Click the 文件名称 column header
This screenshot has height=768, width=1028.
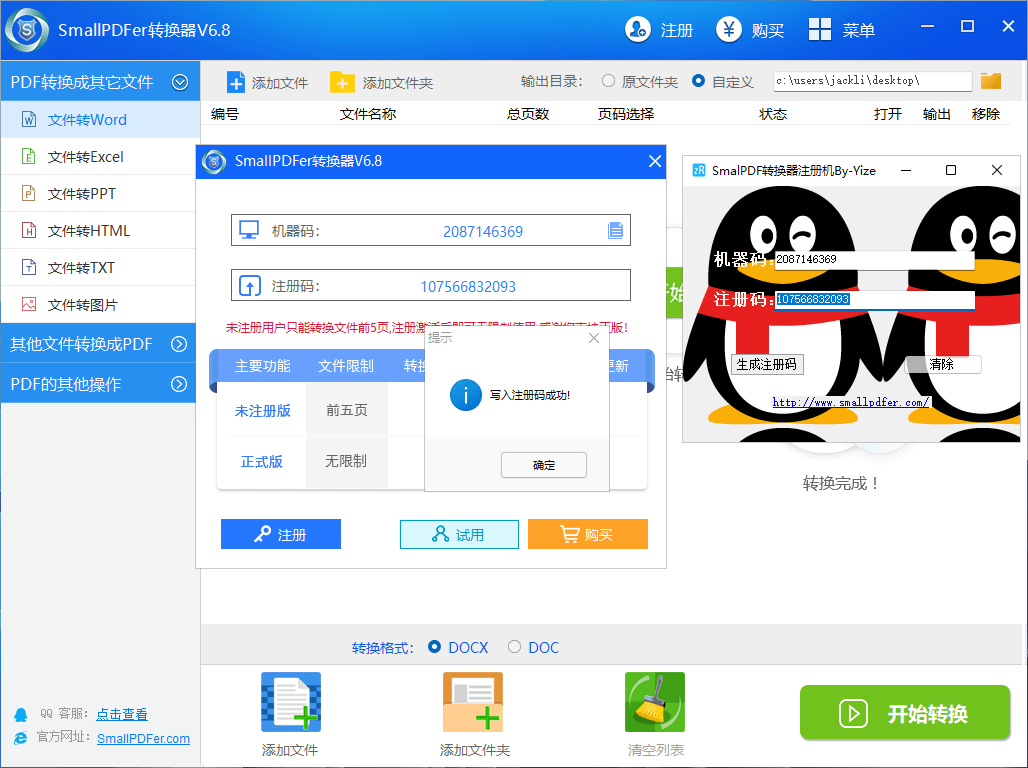click(x=368, y=113)
